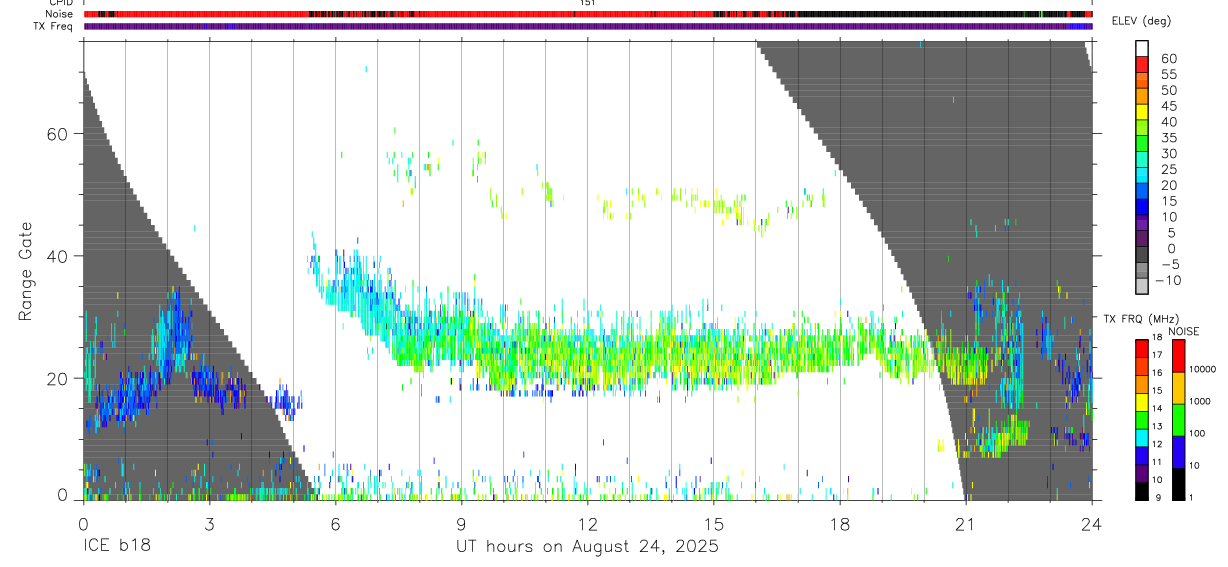Click the TX FRQ value '16'
This screenshot has height=567, width=1228.
point(1157,373)
